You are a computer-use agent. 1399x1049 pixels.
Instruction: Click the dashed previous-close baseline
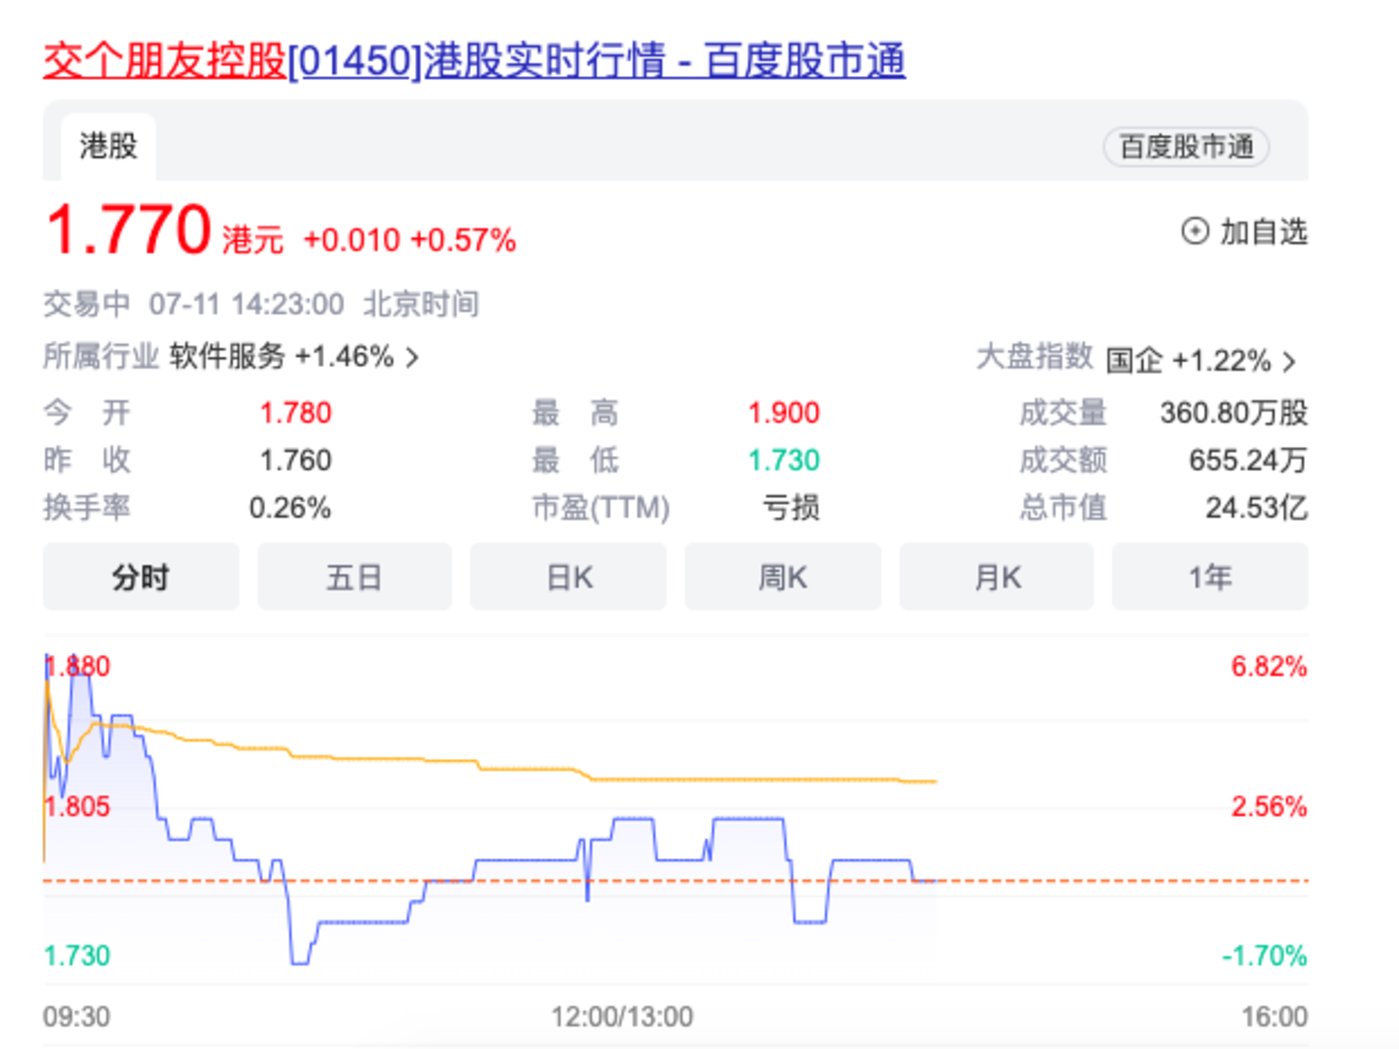pyautogui.click(x=1100, y=881)
